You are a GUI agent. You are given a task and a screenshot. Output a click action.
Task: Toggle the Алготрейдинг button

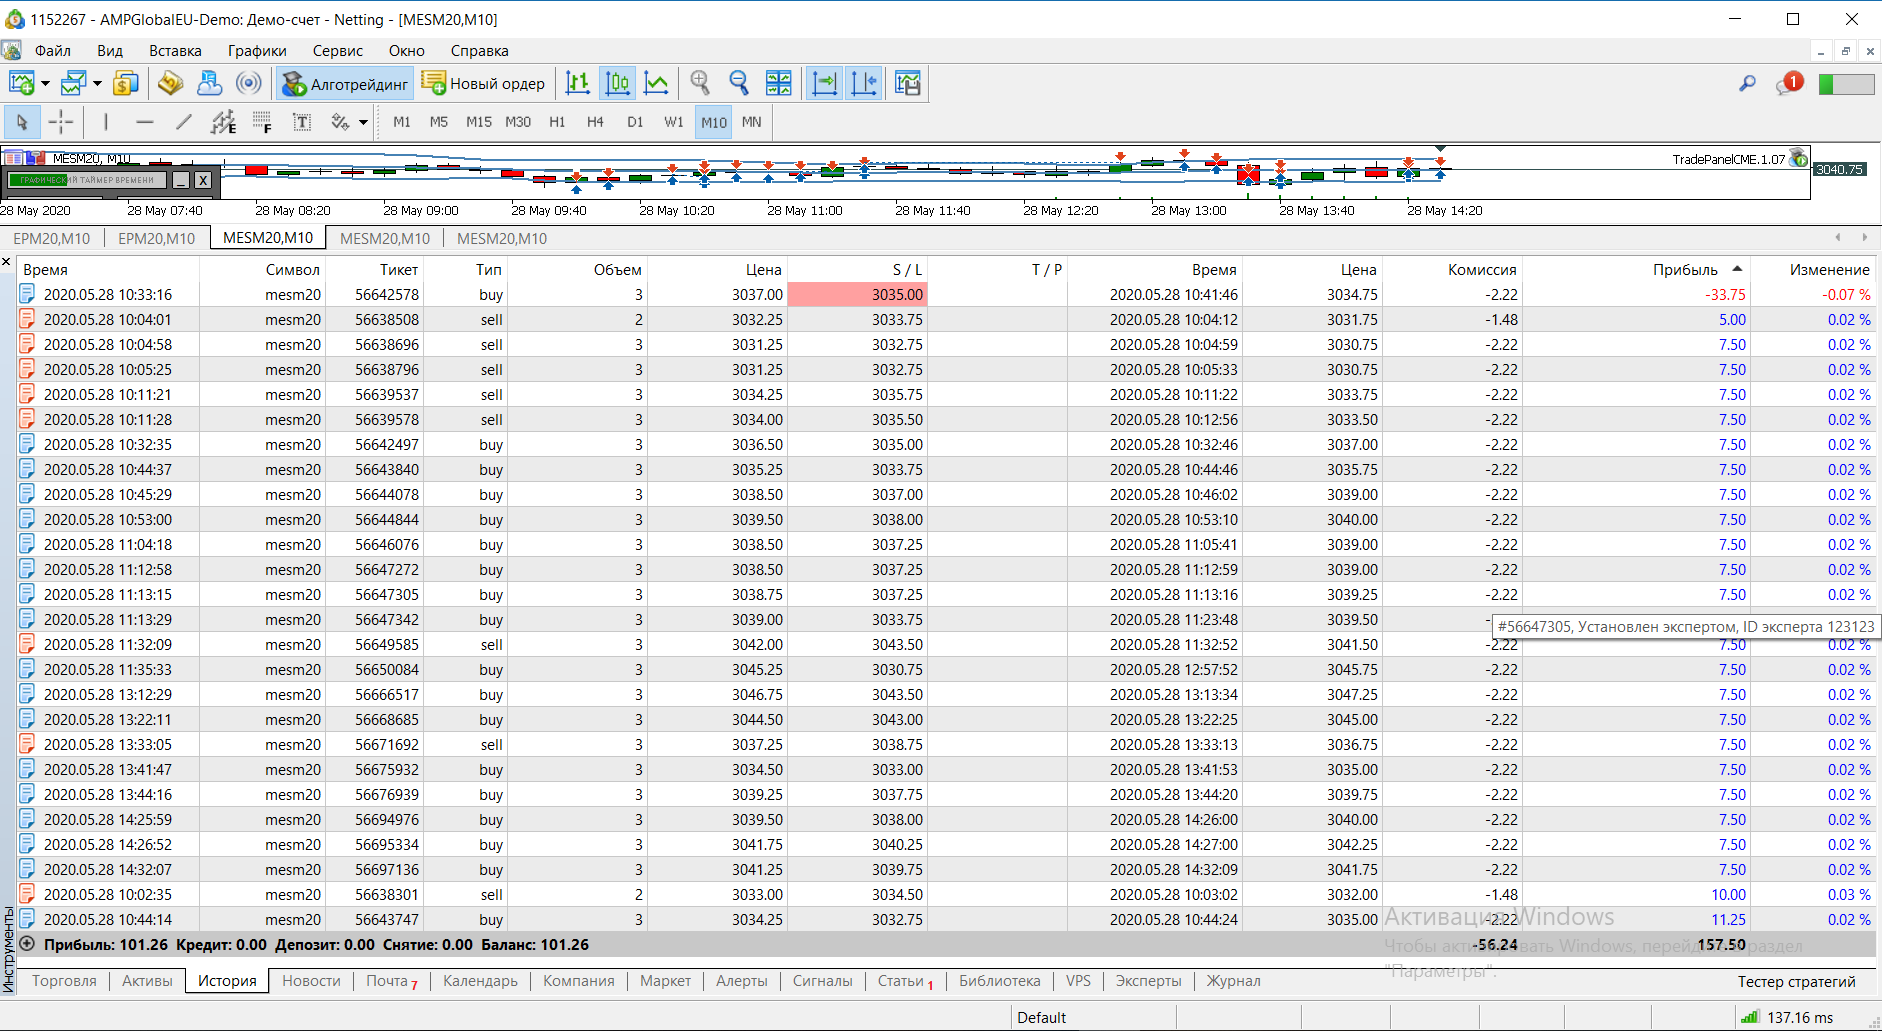(x=345, y=84)
